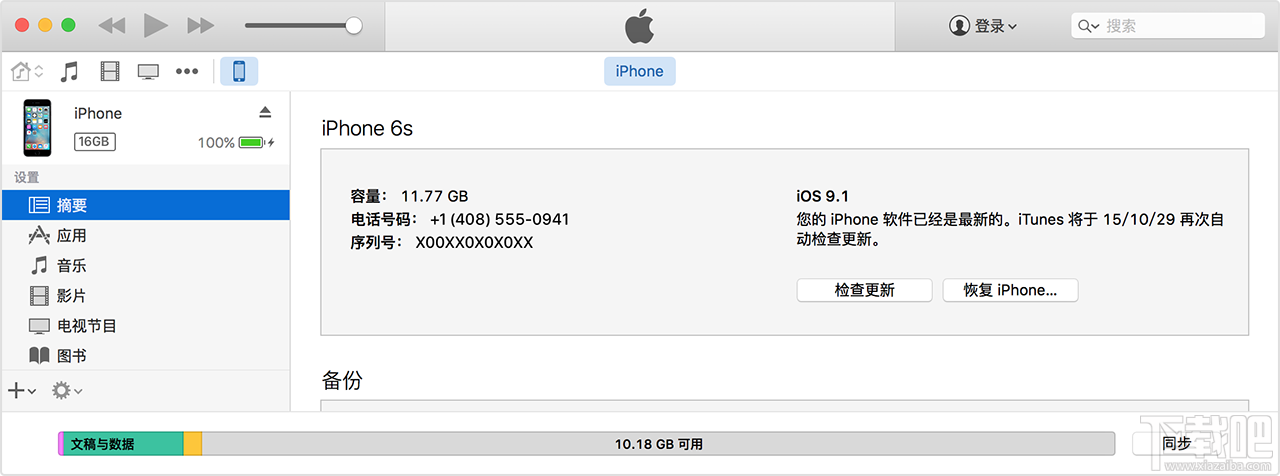Open 应用 in the sidebar
1280x476 pixels.
coord(145,235)
